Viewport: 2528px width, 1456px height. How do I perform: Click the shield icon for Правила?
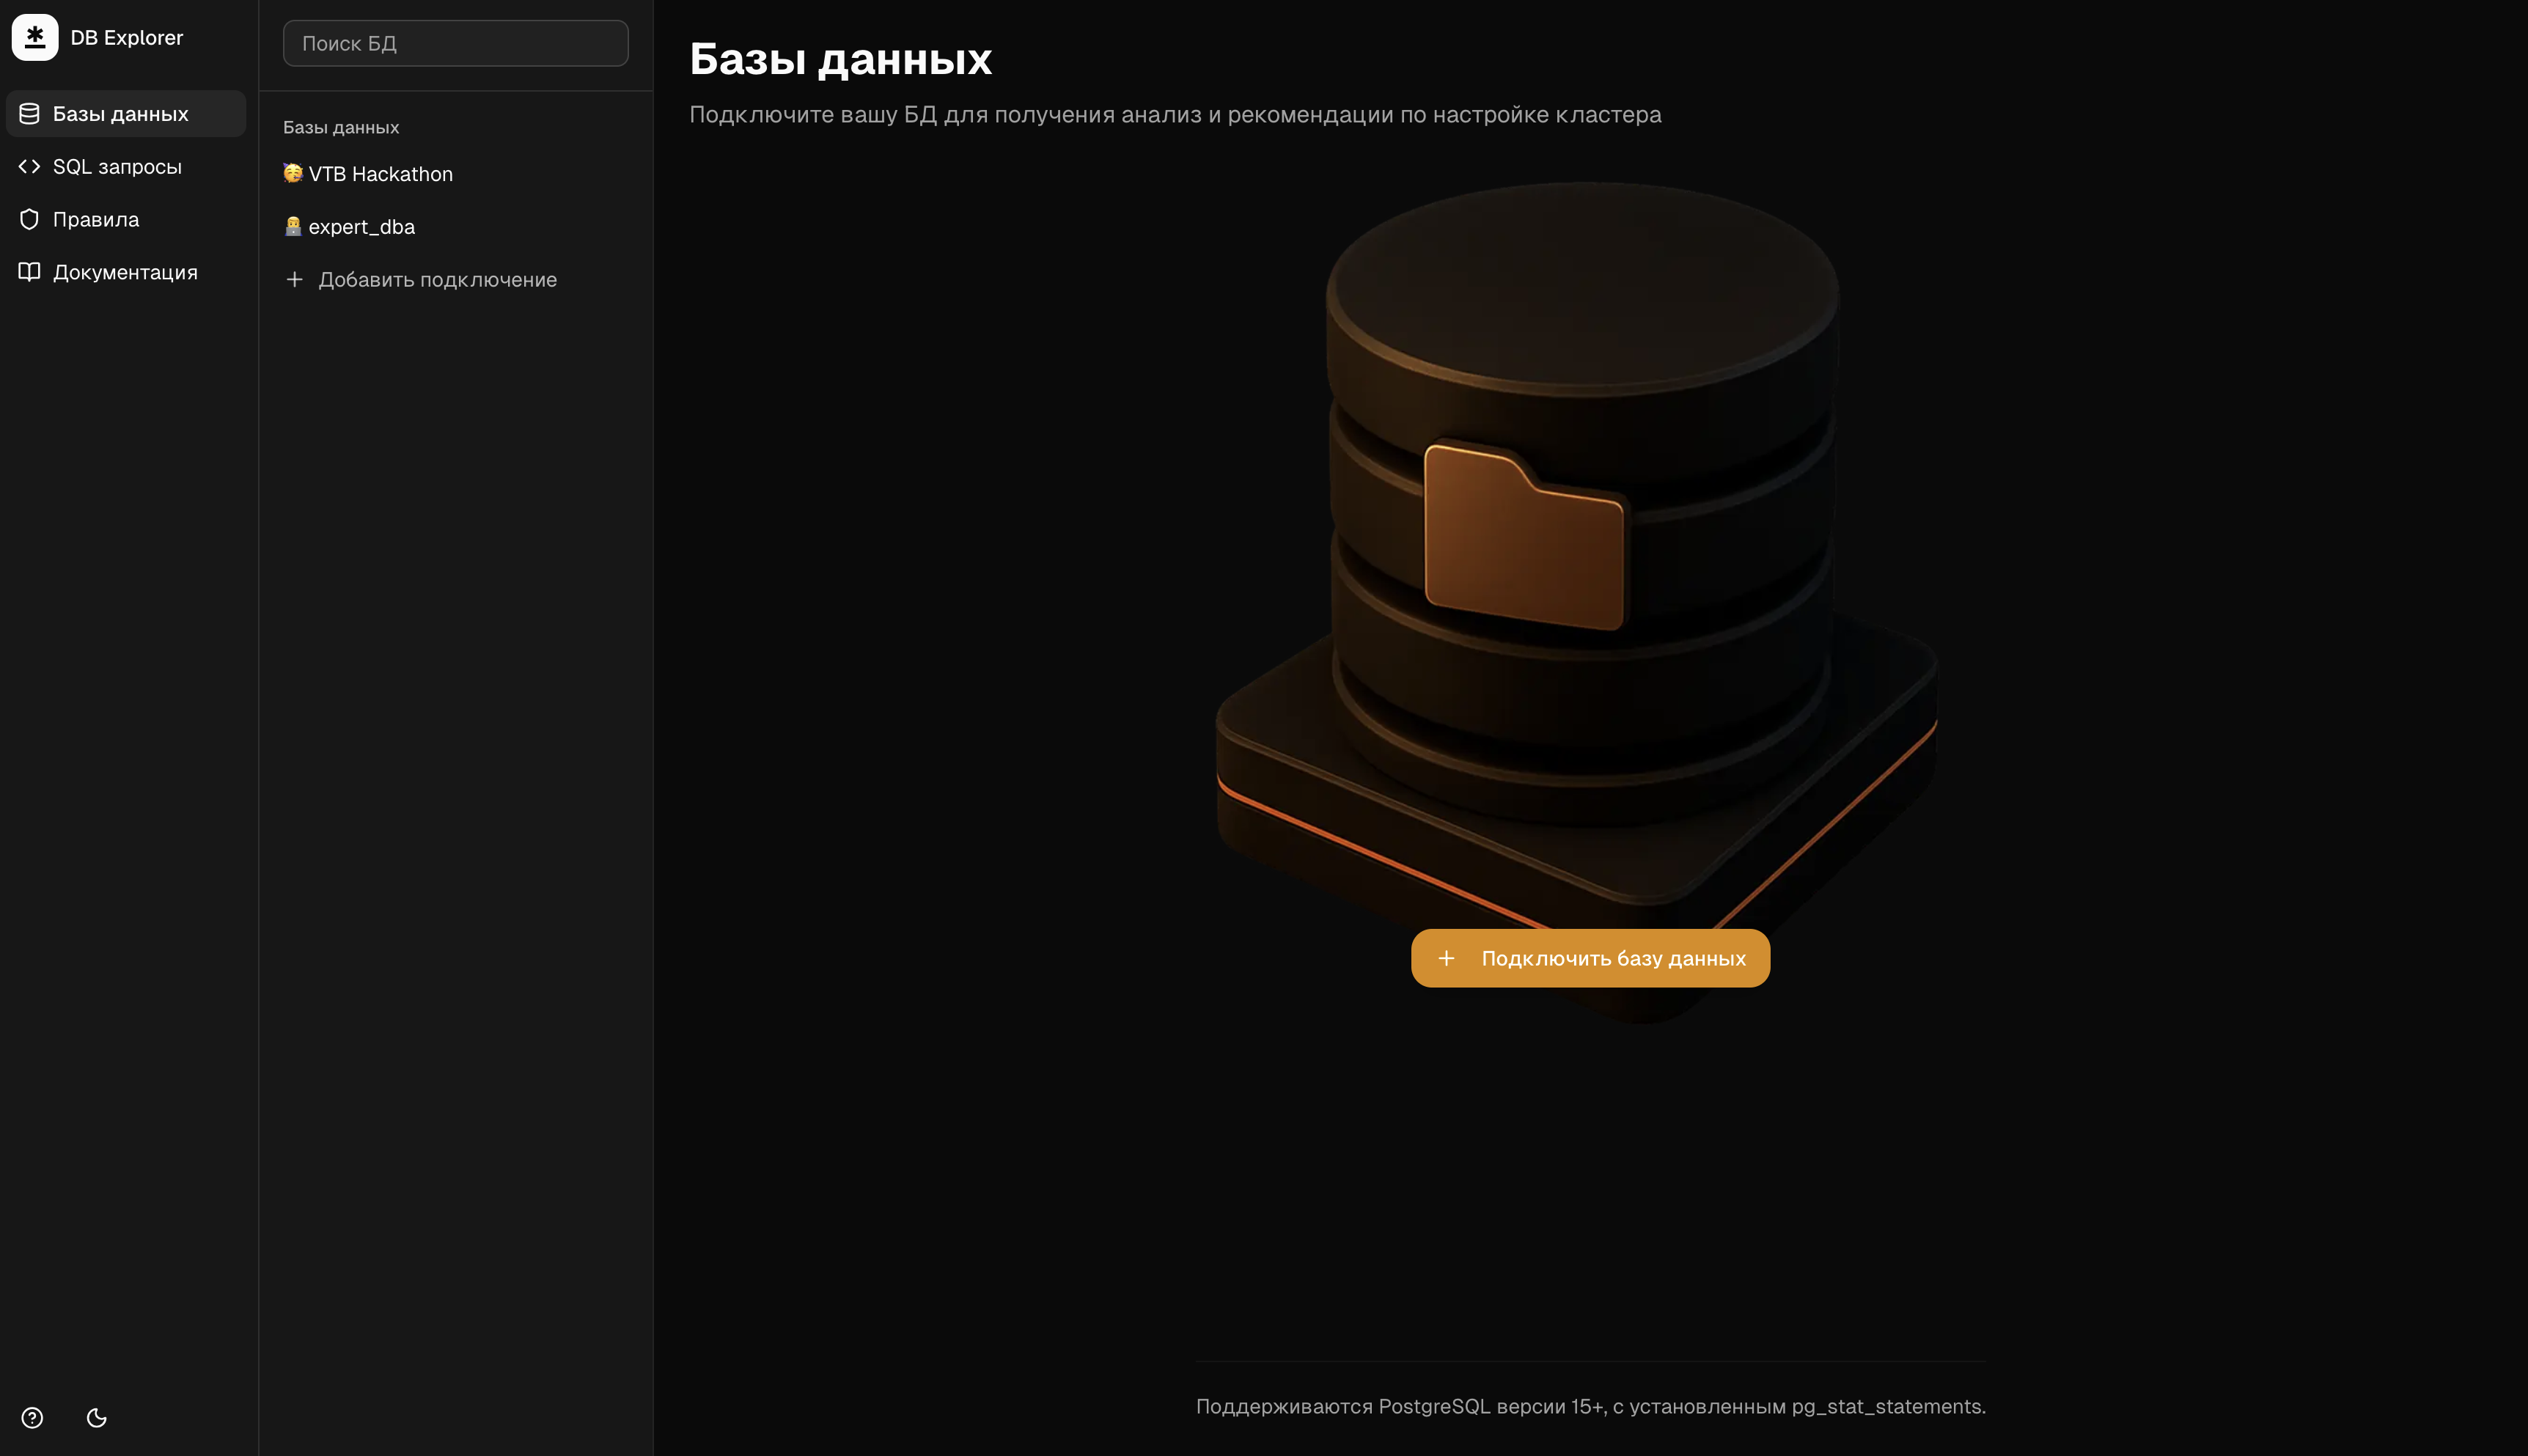tap(29, 219)
